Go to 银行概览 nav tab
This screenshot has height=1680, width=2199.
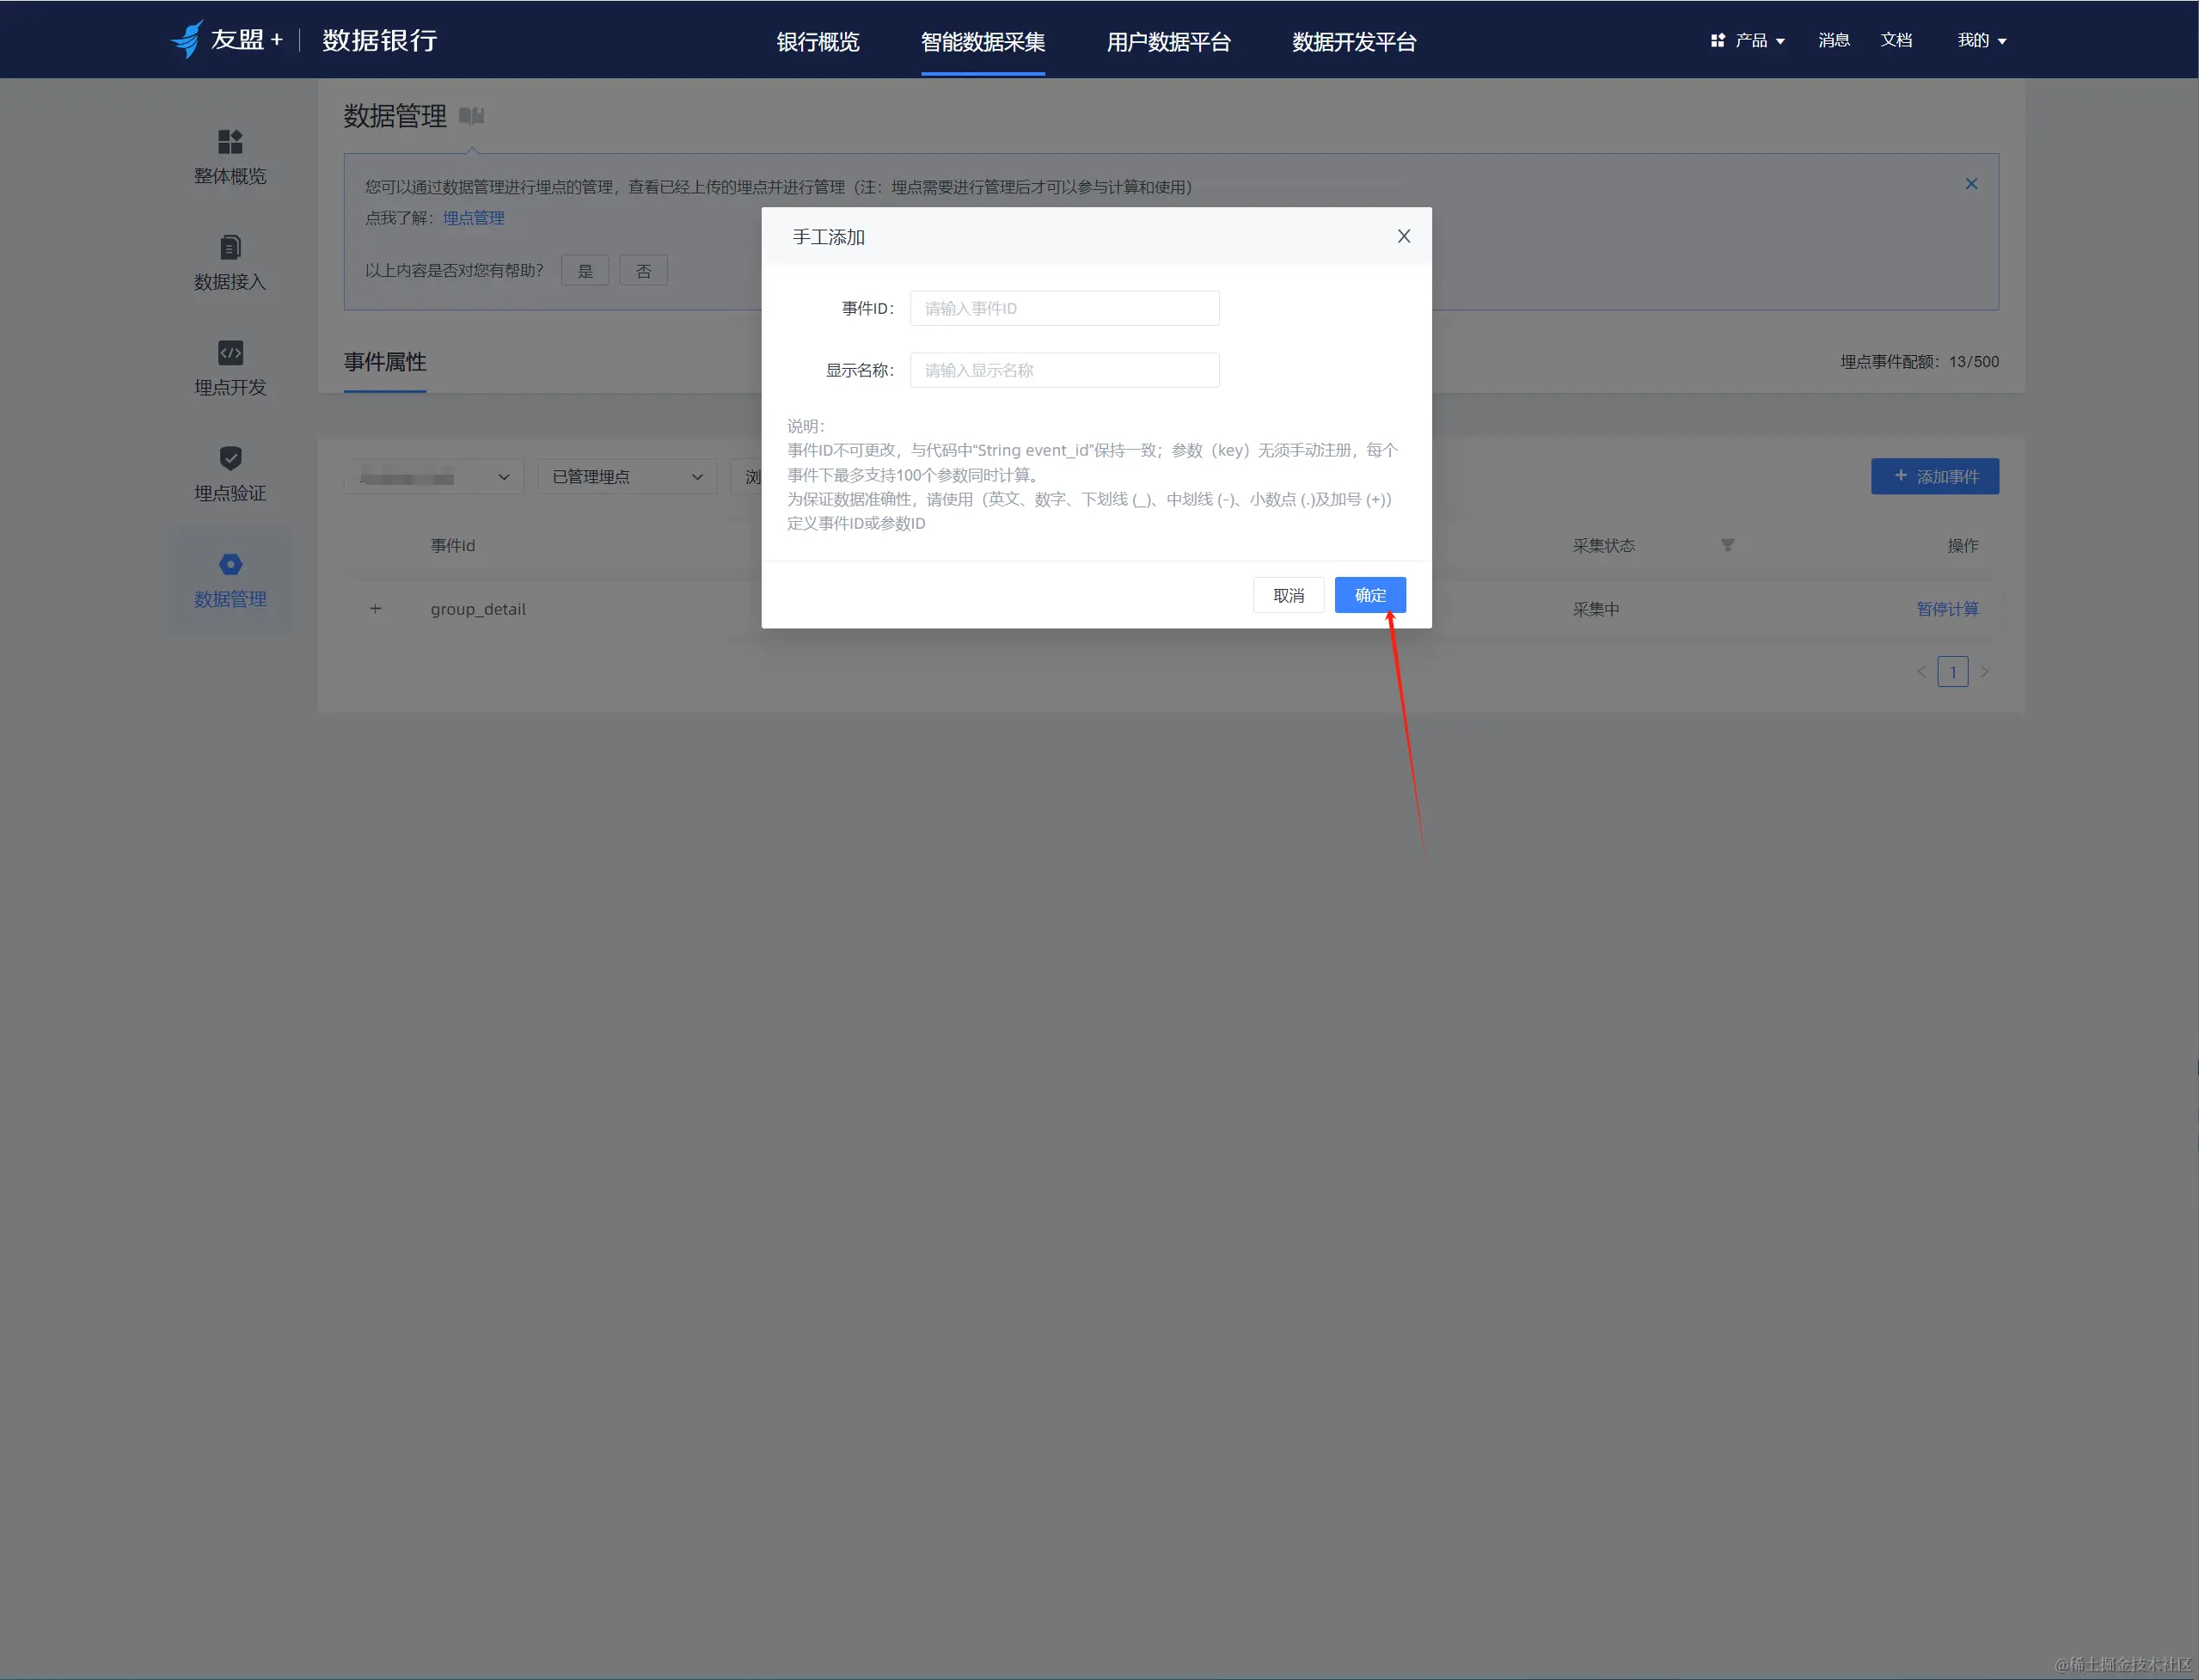tap(817, 42)
